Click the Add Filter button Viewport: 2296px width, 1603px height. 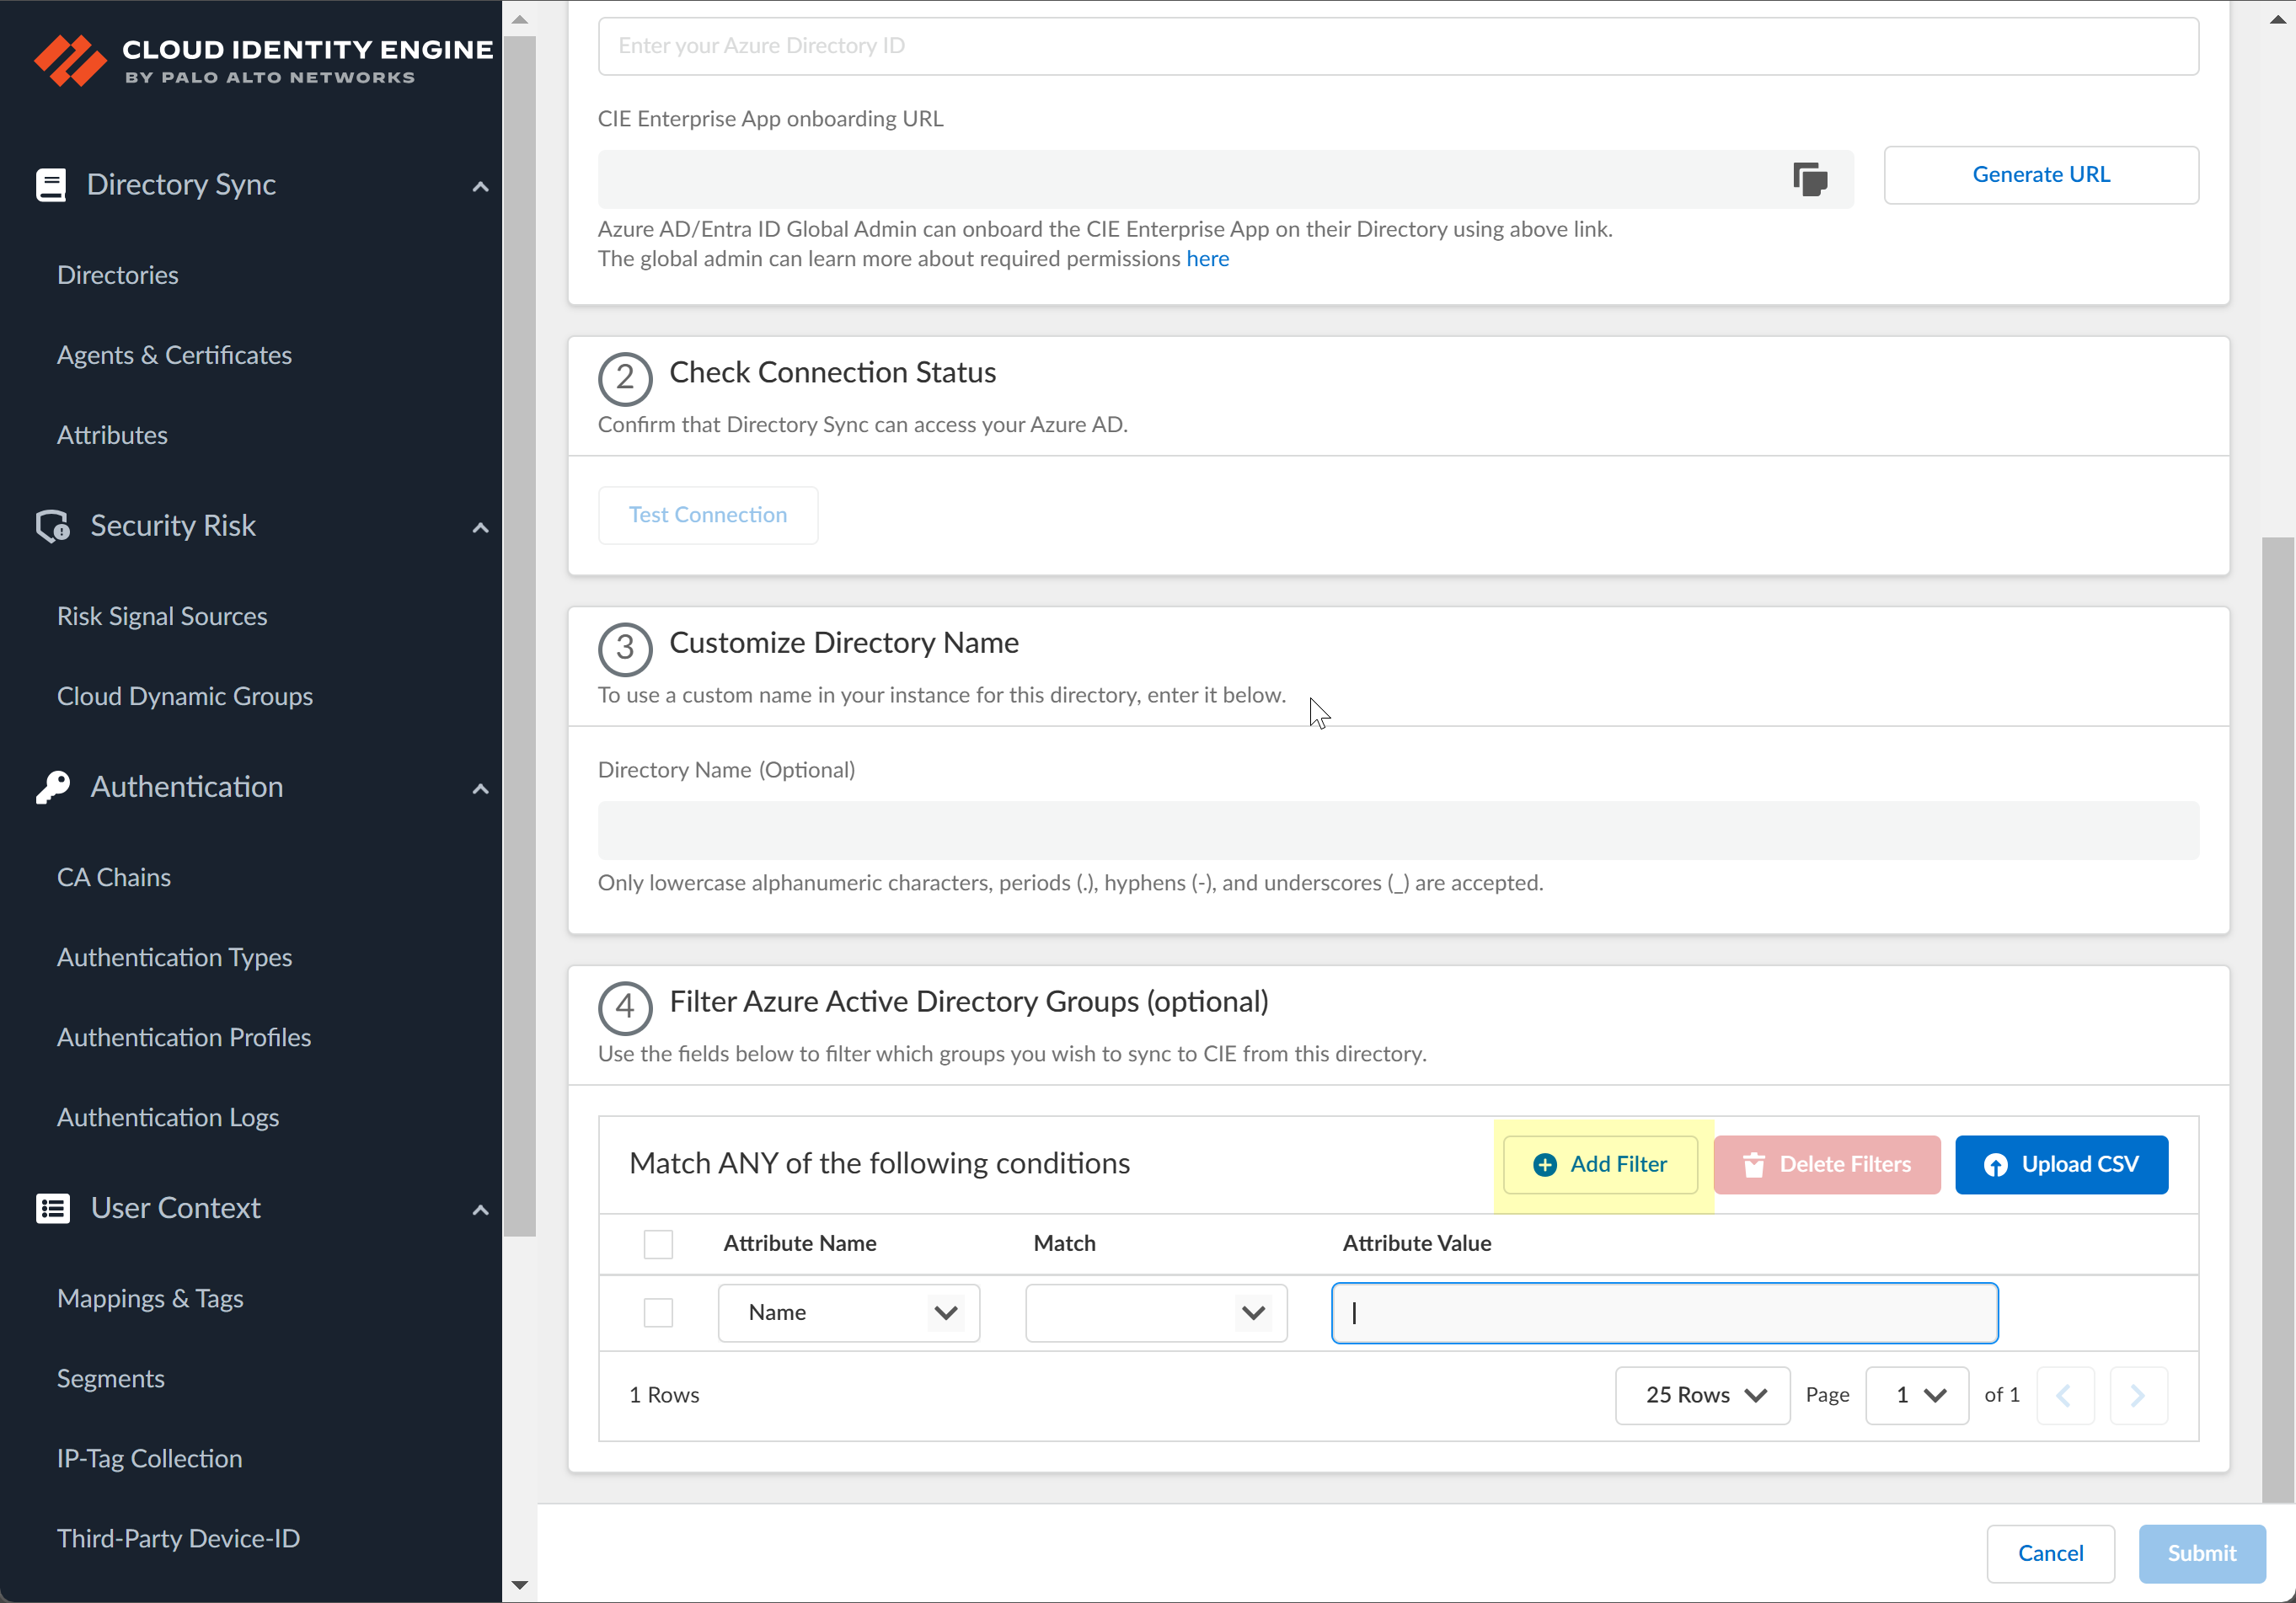[1600, 1164]
